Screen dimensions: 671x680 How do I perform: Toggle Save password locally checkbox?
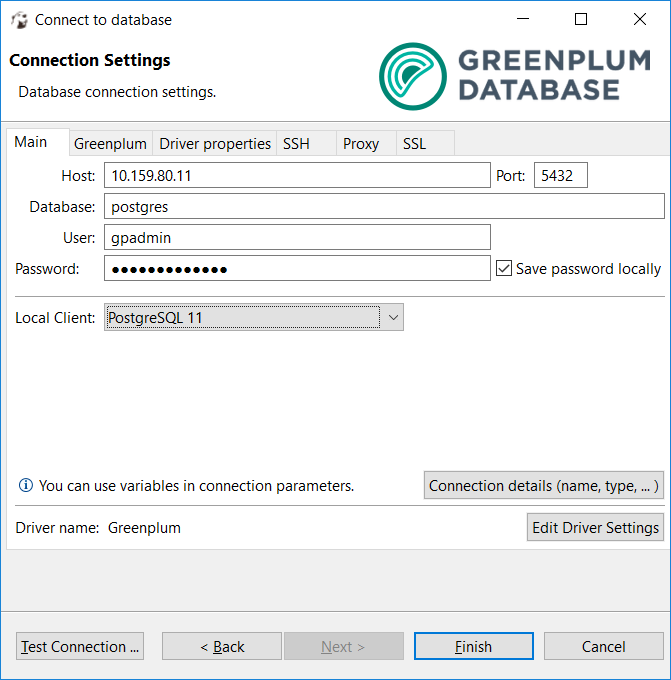click(x=504, y=268)
